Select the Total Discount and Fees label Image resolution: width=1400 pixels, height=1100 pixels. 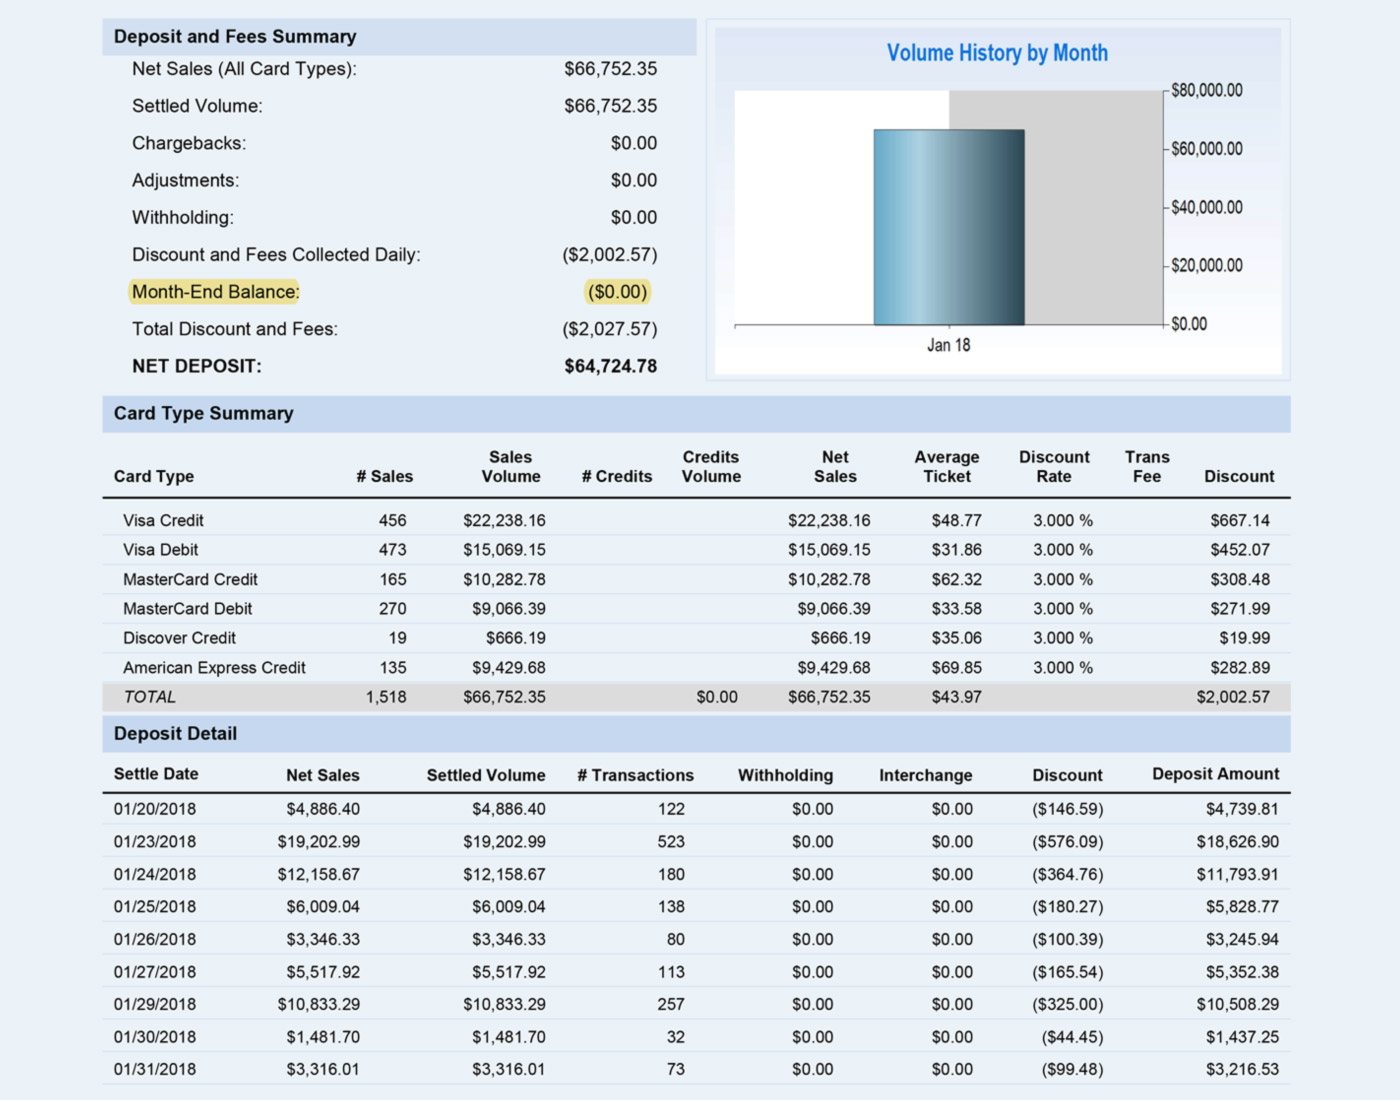point(235,329)
